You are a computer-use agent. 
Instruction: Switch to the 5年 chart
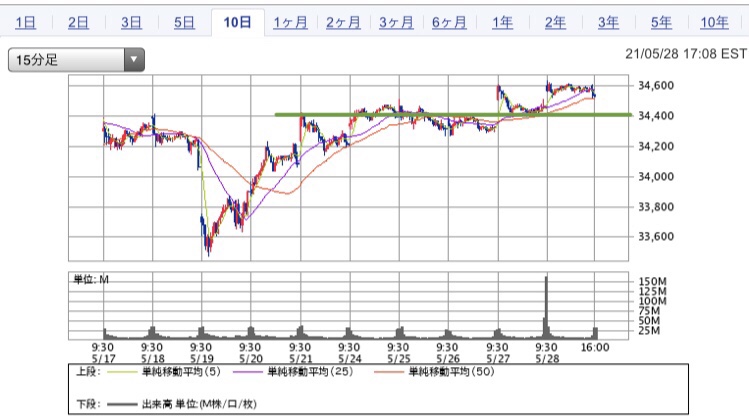click(x=662, y=22)
